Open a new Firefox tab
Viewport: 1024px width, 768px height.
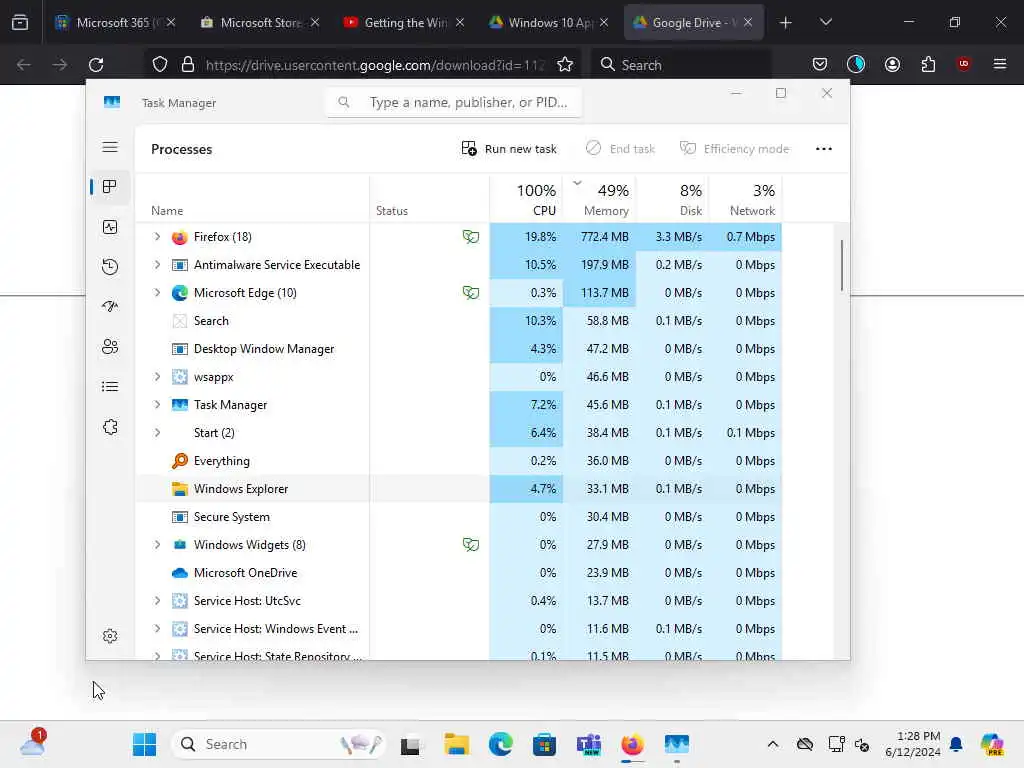[786, 23]
